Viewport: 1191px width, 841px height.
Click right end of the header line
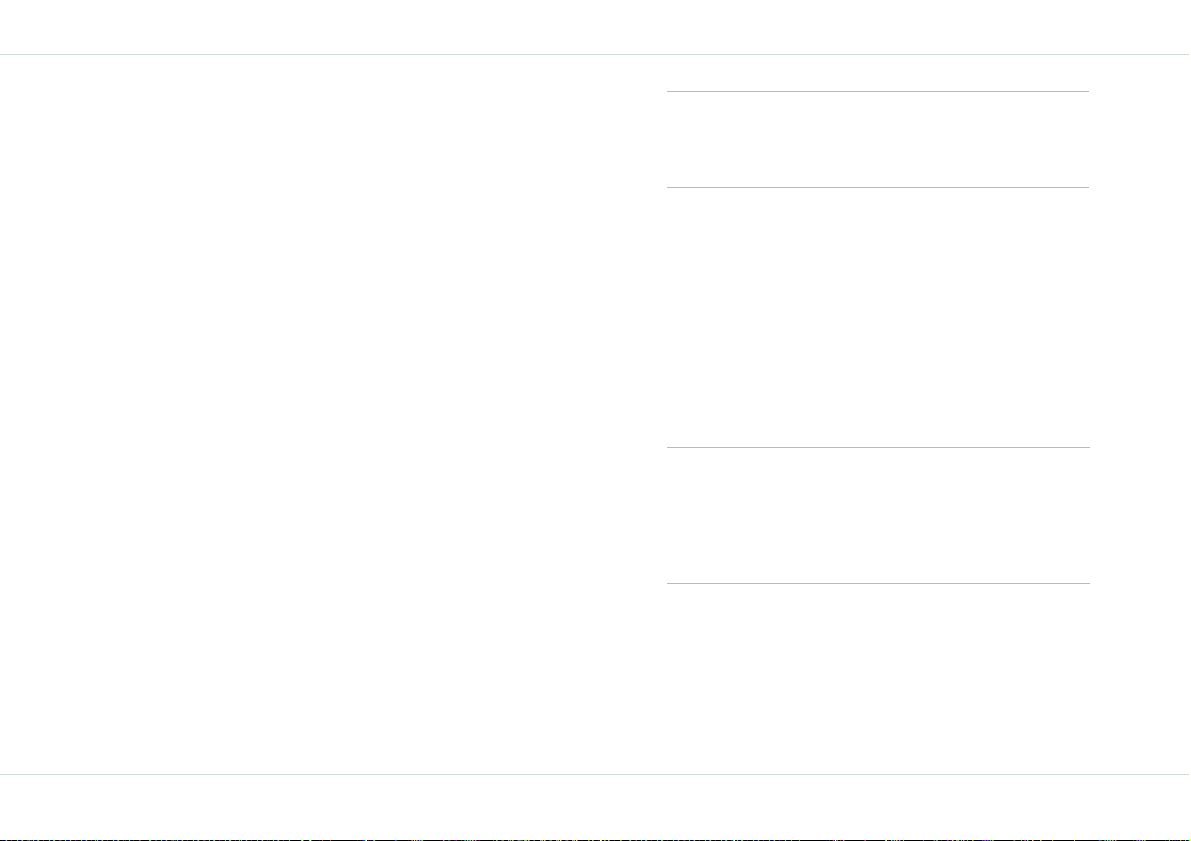[1183, 55]
